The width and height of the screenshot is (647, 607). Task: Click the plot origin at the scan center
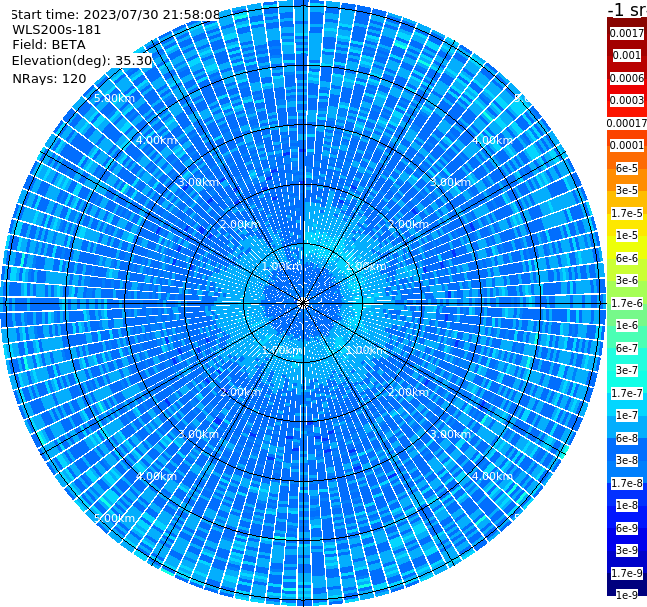pos(303,303)
